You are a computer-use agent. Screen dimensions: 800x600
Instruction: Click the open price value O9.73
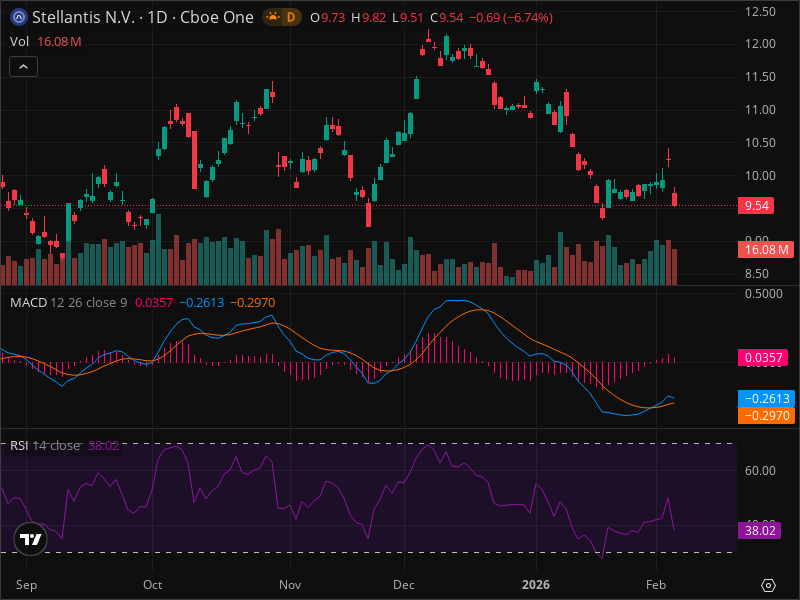click(328, 17)
